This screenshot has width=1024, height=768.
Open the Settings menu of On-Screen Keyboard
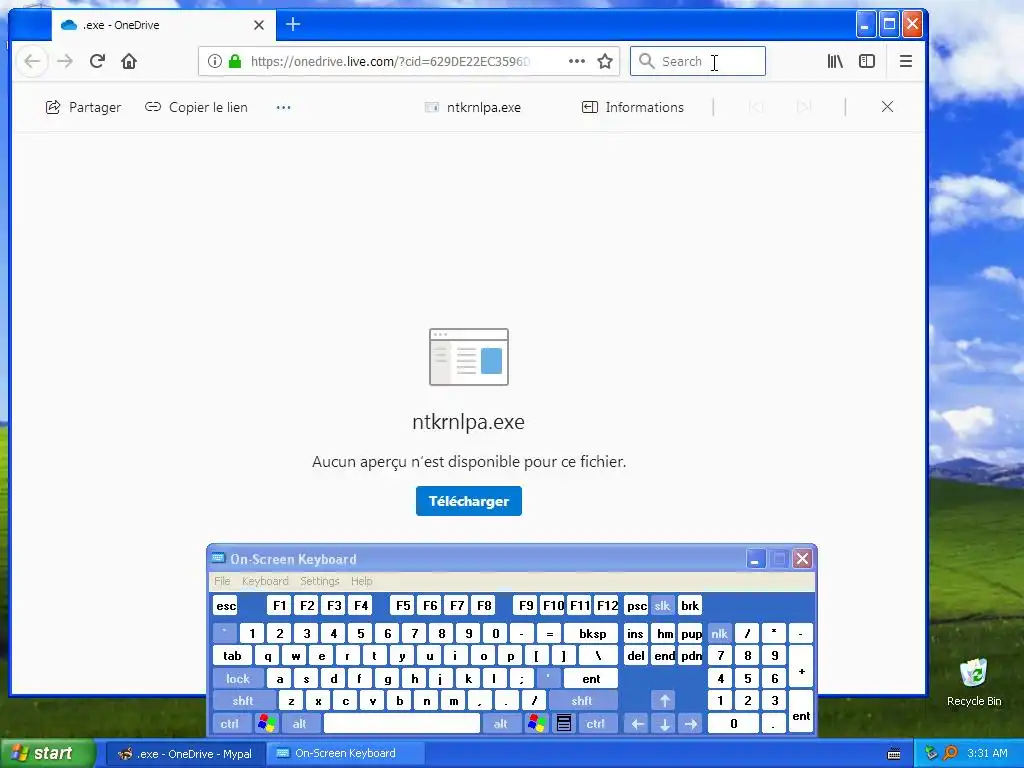(319, 581)
